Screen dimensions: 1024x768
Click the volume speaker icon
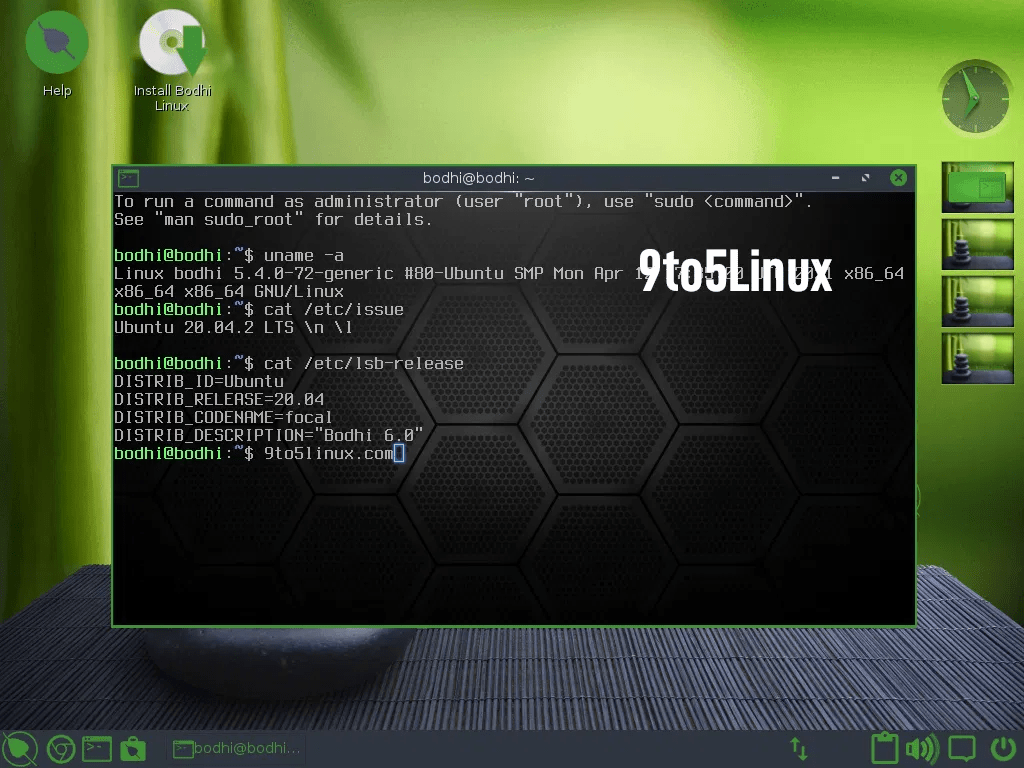pyautogui.click(x=921, y=748)
